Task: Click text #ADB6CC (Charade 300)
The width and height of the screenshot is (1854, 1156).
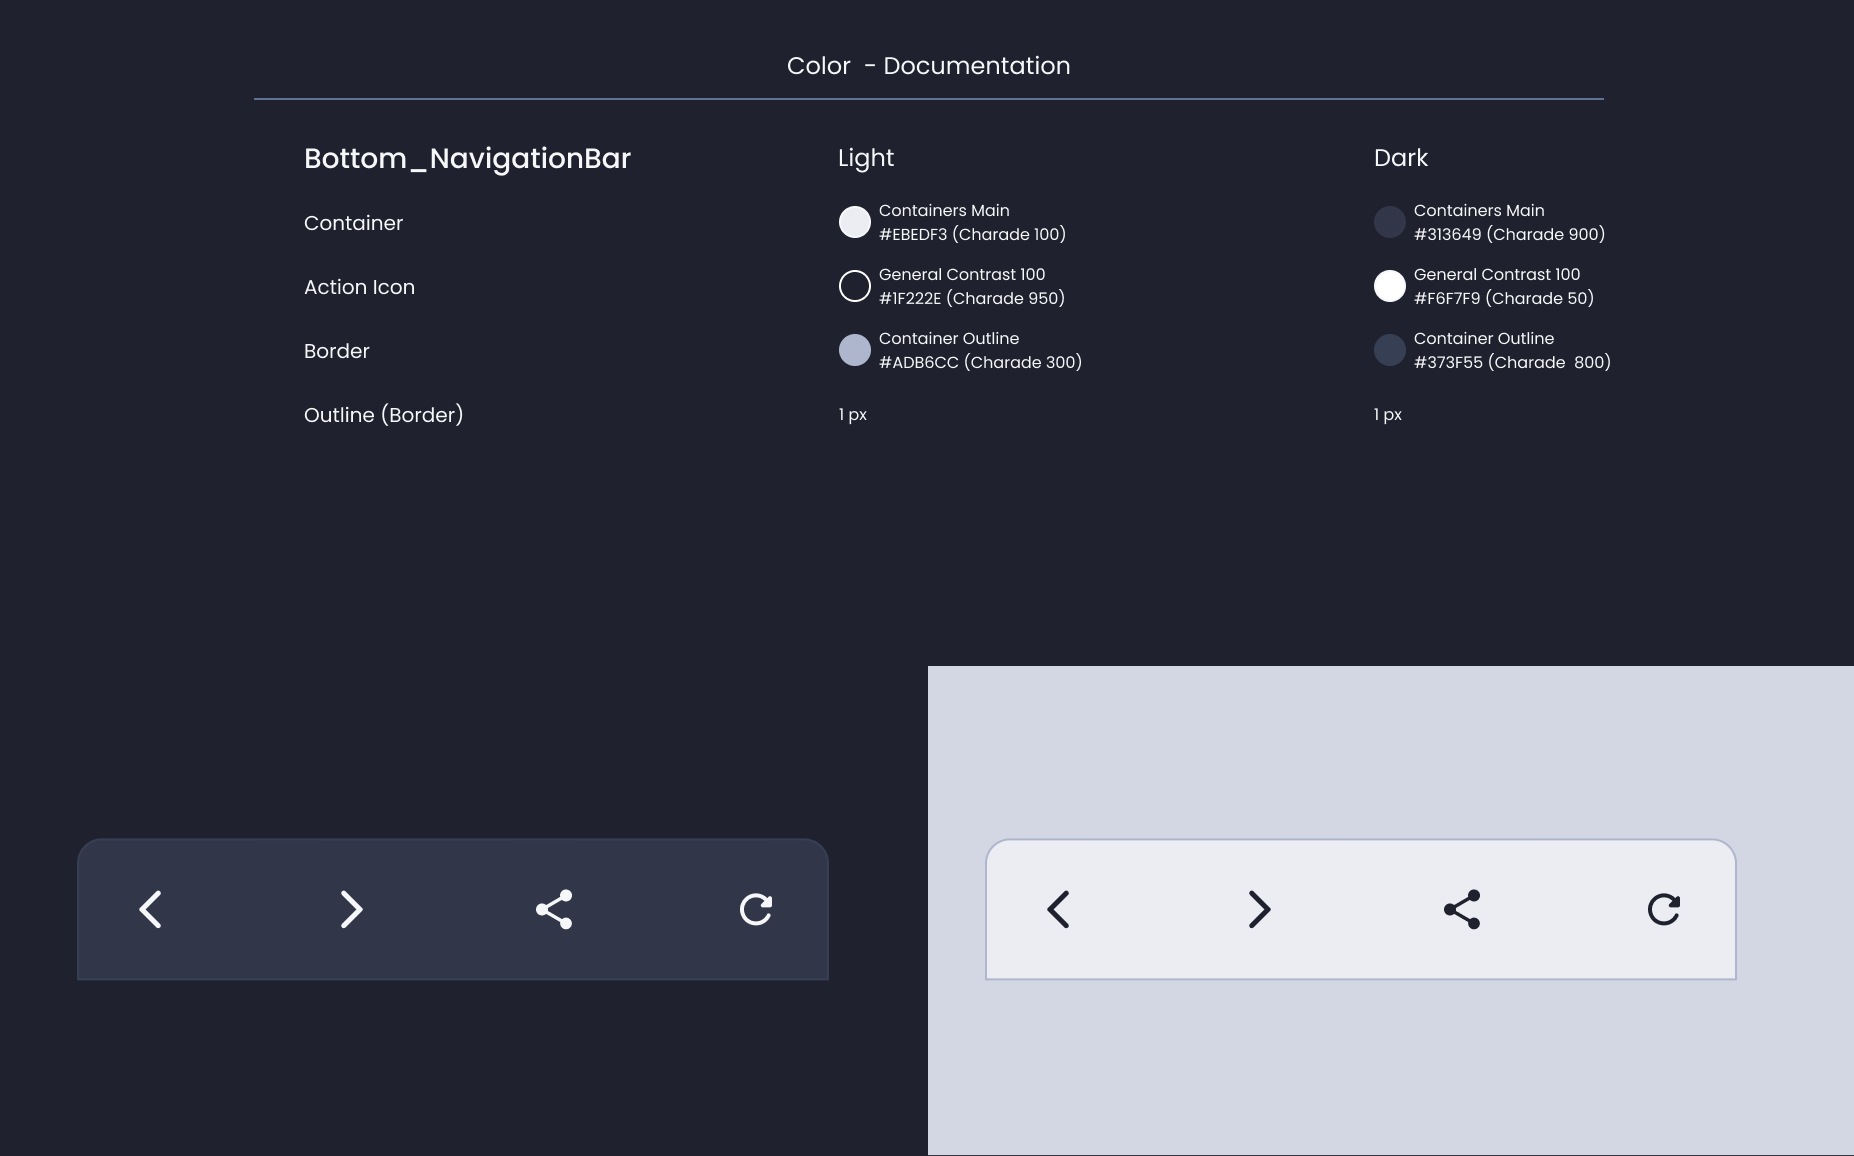Action: 980,362
